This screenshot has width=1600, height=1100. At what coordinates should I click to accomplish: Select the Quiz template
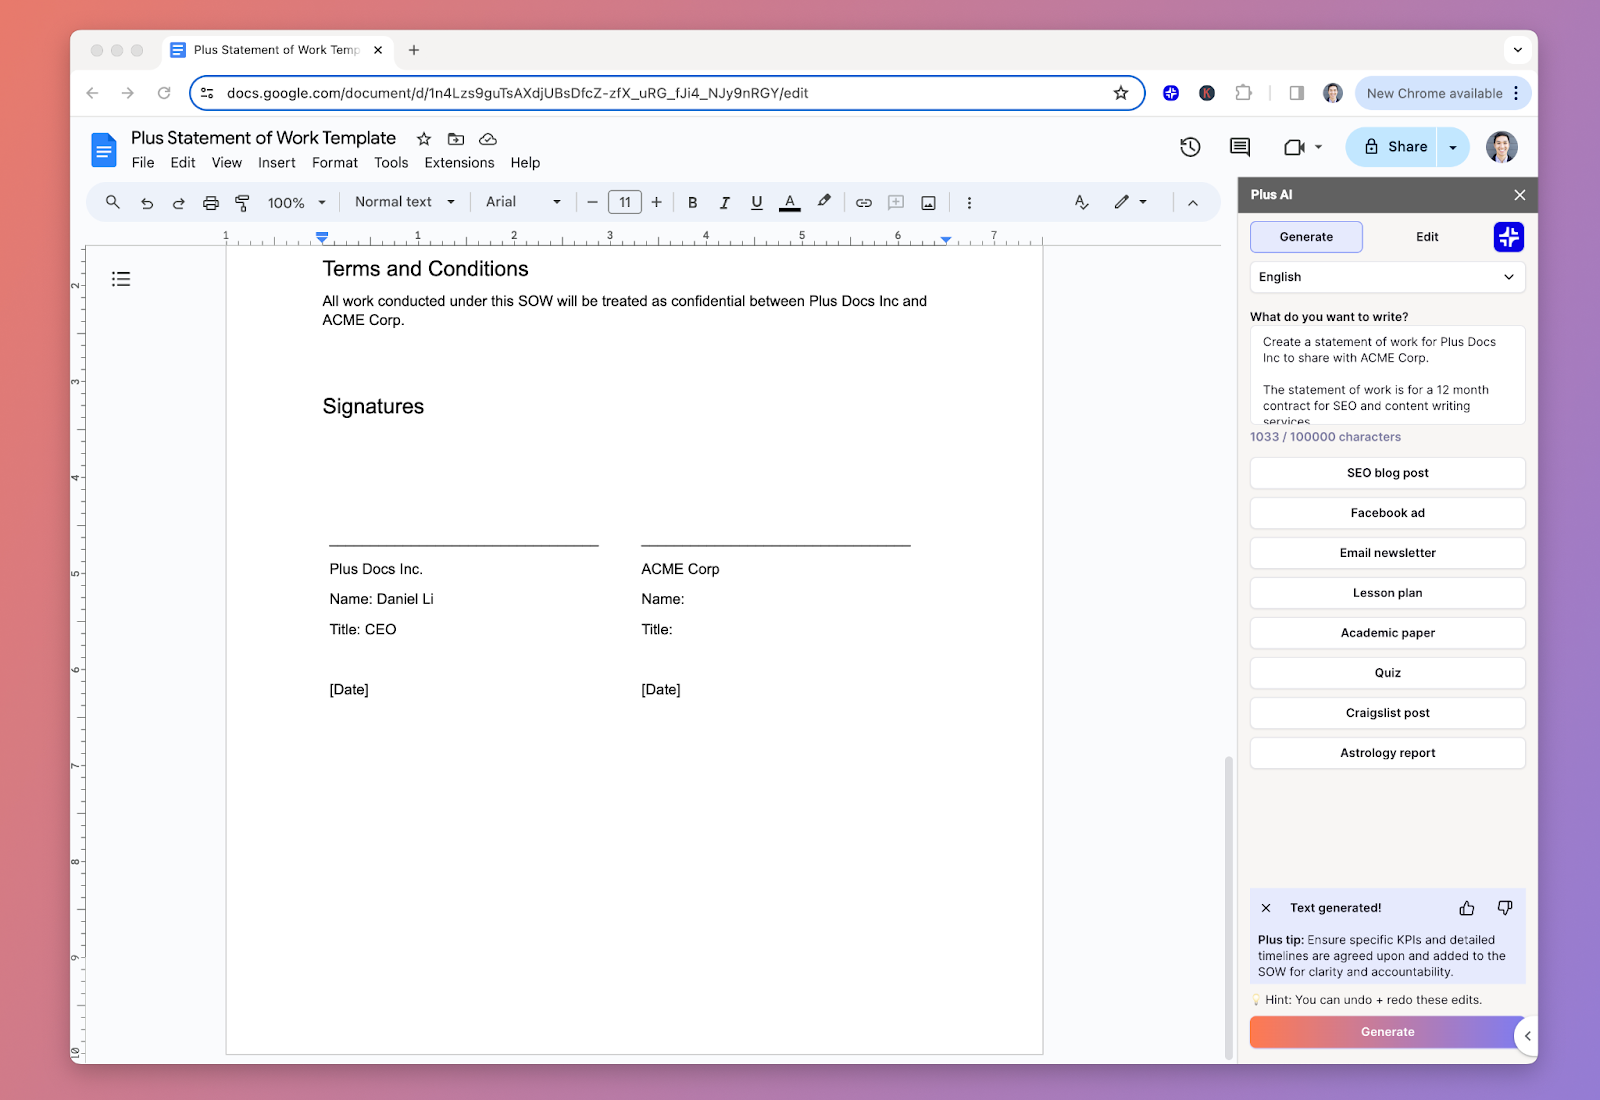click(x=1388, y=673)
